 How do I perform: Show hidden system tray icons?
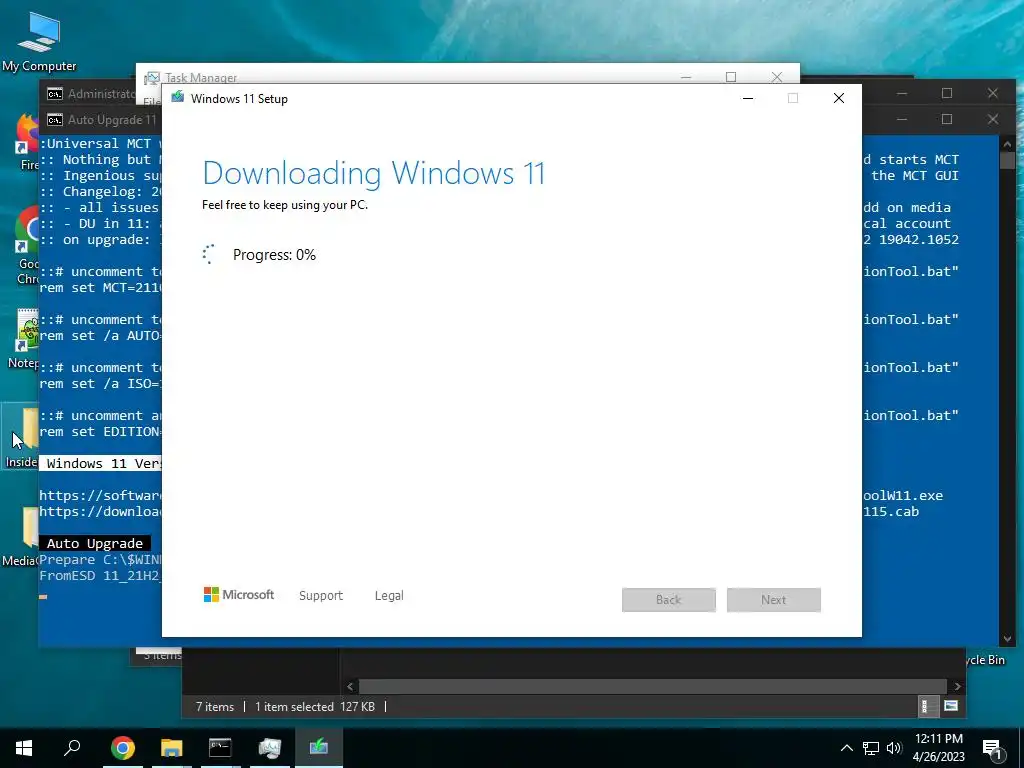pyautogui.click(x=846, y=748)
